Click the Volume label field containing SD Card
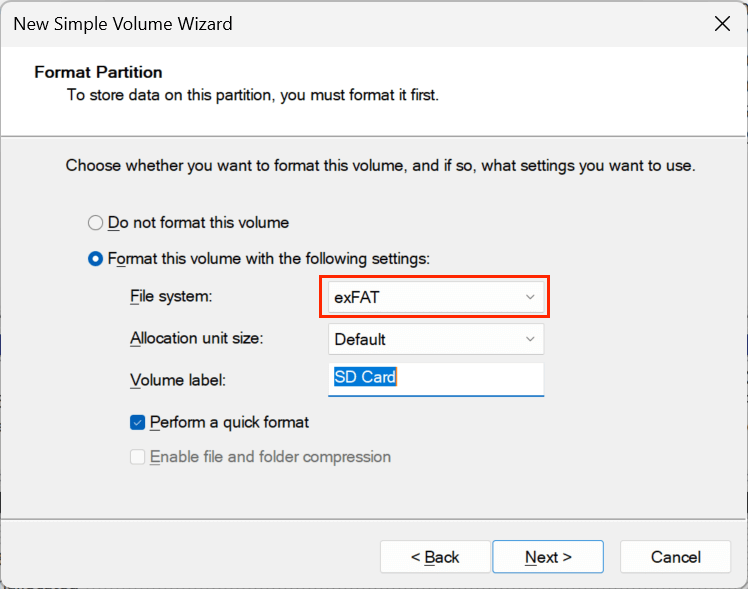 435,378
